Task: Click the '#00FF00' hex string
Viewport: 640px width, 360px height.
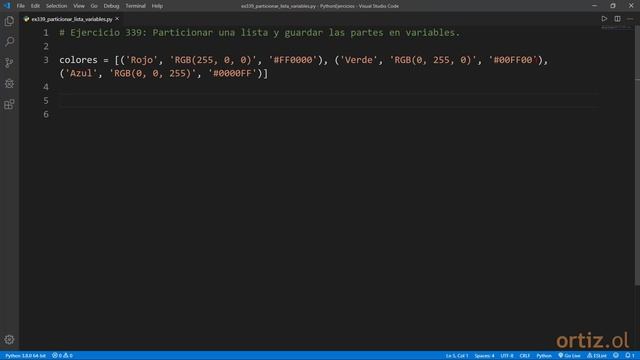Action: click(x=513, y=60)
